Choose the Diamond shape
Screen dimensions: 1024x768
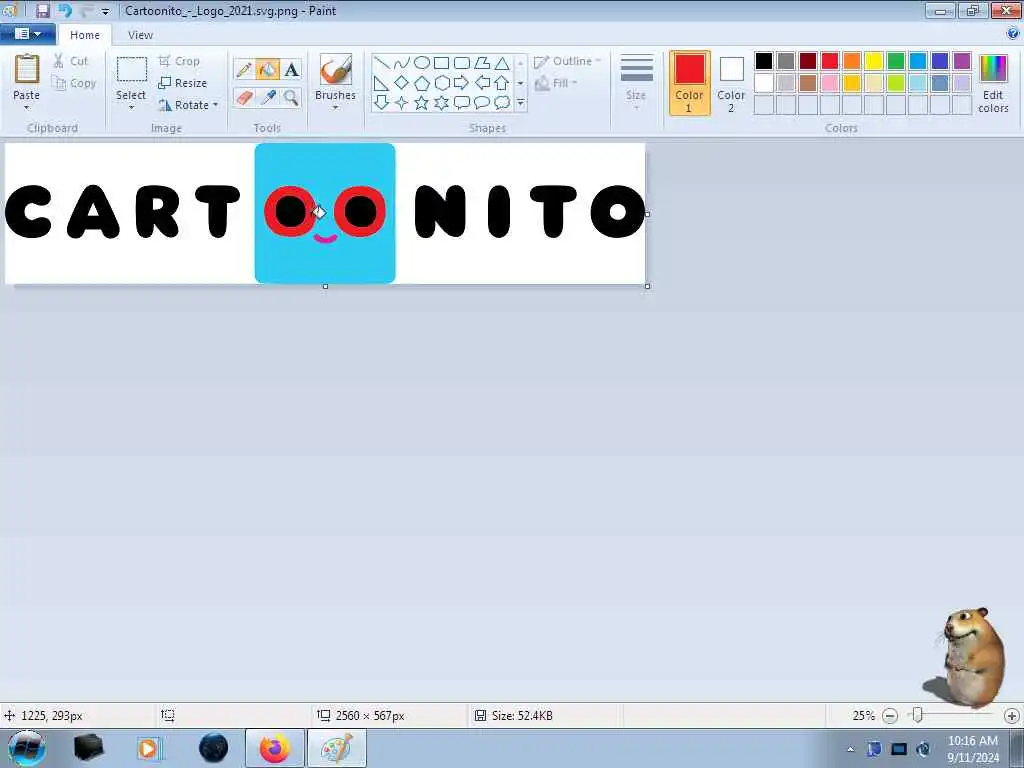tap(402, 83)
